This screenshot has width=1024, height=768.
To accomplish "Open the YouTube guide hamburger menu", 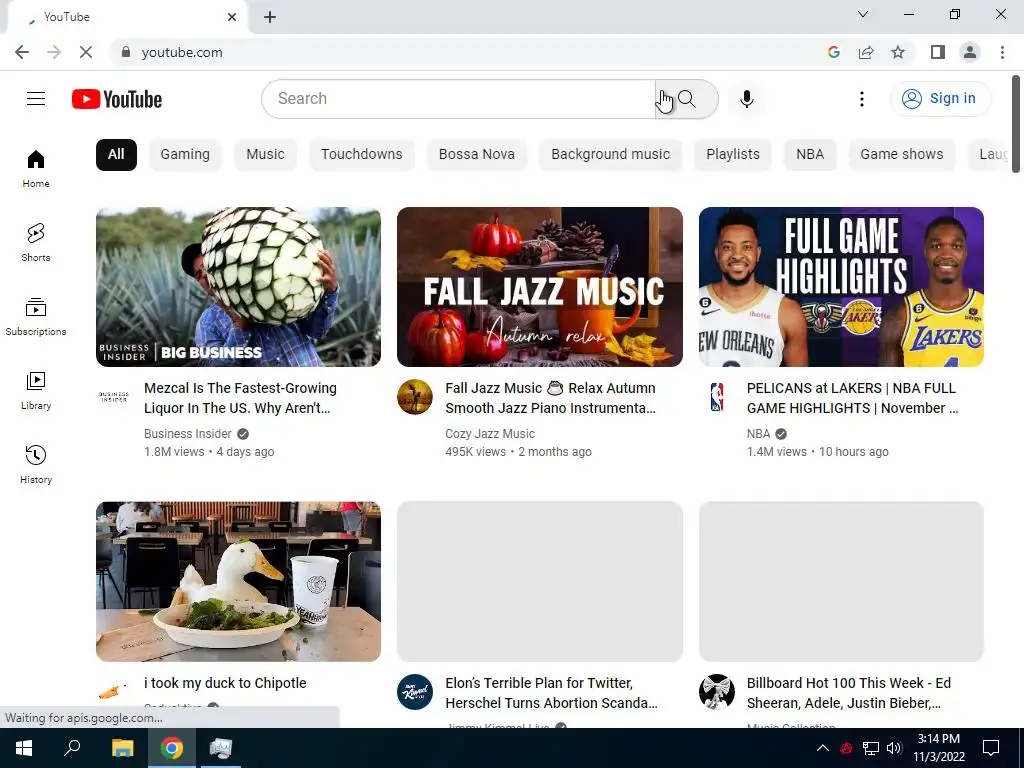I will point(36,99).
